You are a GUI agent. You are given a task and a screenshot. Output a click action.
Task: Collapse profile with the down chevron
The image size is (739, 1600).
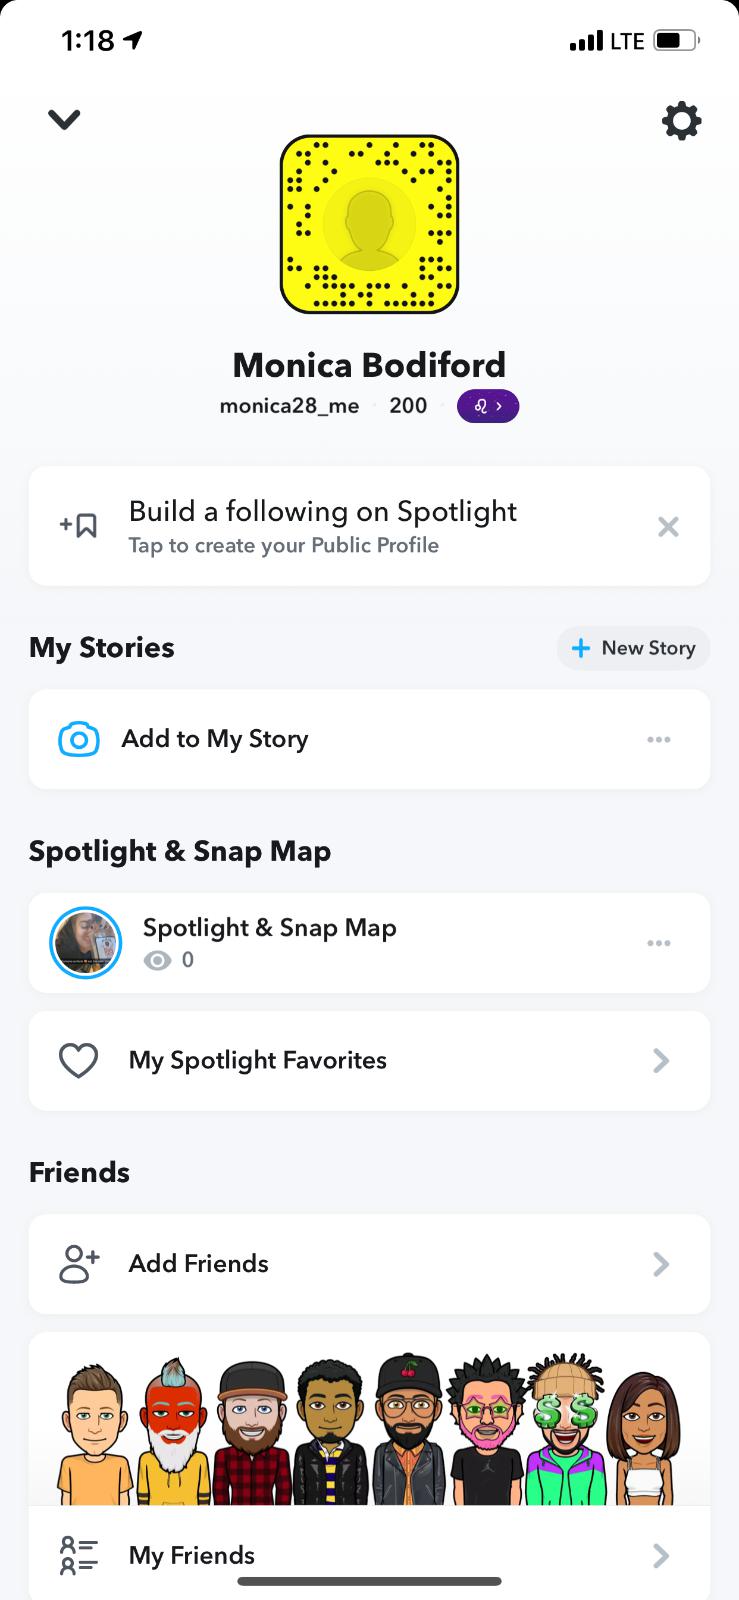[64, 120]
